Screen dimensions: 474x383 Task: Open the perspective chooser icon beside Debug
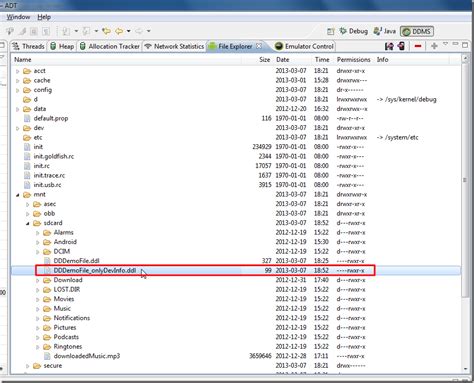pyautogui.click(x=330, y=31)
